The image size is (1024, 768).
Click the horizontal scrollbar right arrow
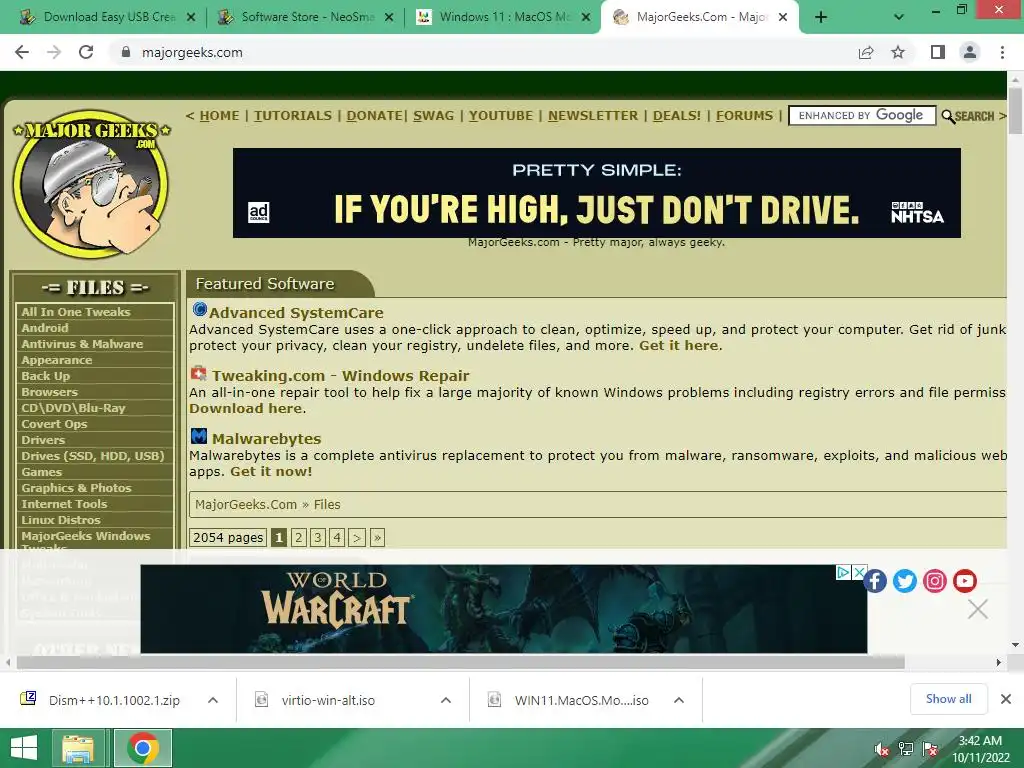click(999, 662)
